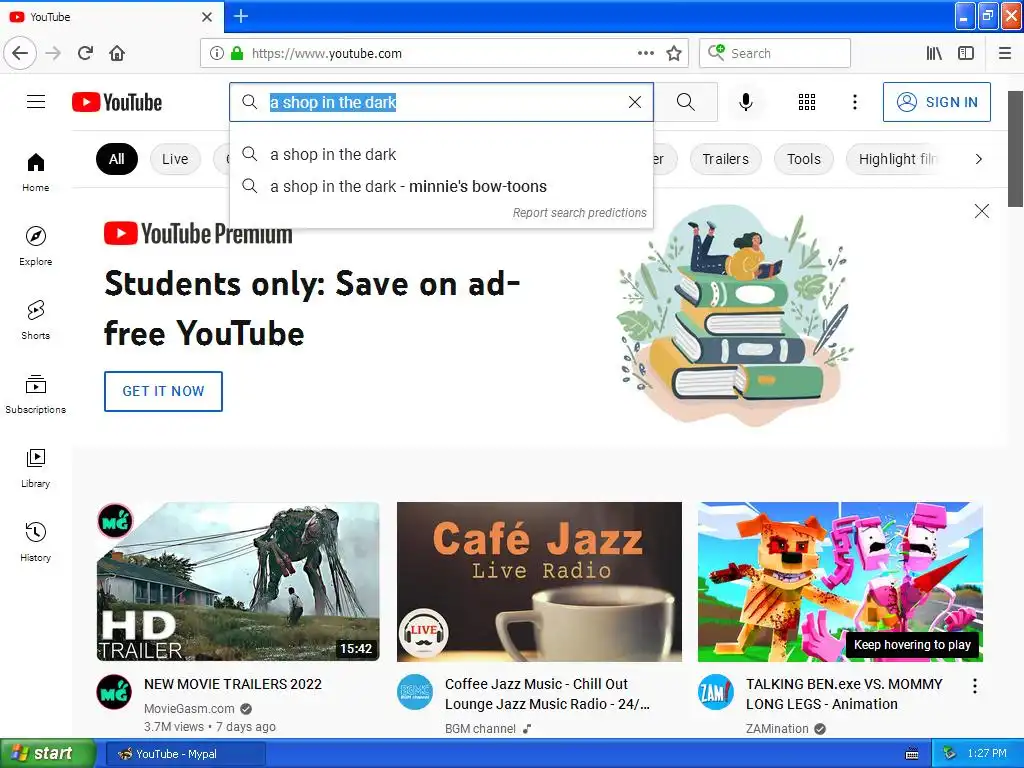Open the MovieGasm.com channel link
The image size is (1024, 768).
[x=189, y=709]
